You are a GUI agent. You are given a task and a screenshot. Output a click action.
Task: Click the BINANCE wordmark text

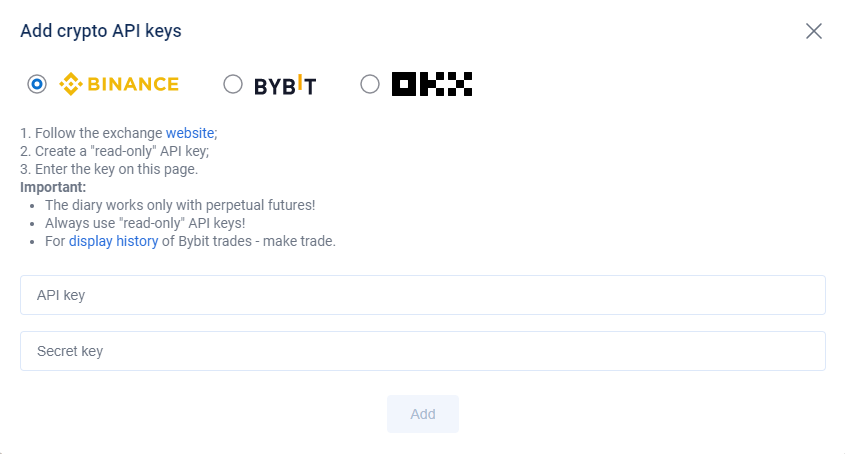pos(133,84)
